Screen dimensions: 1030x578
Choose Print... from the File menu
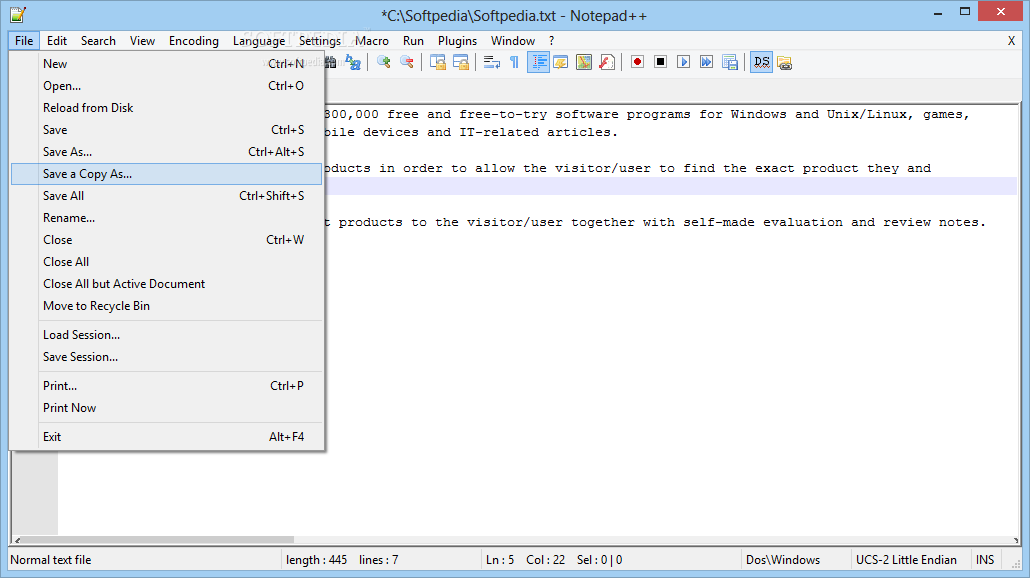(167, 386)
